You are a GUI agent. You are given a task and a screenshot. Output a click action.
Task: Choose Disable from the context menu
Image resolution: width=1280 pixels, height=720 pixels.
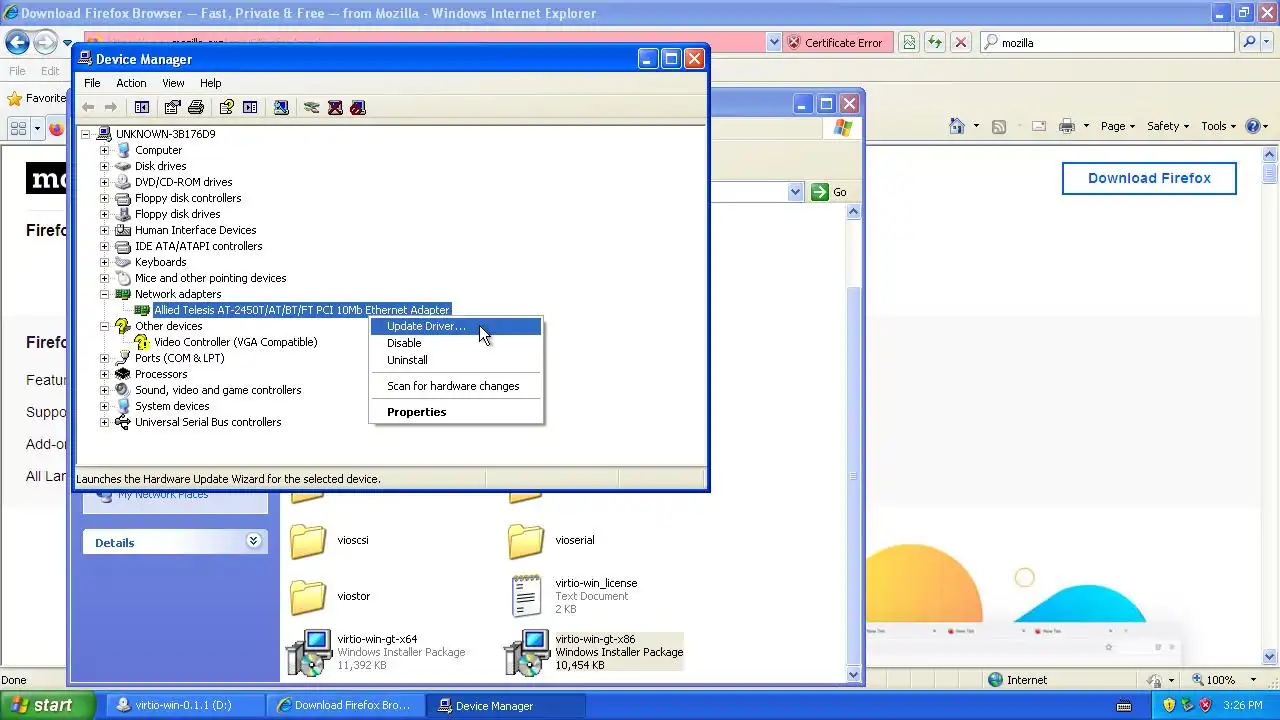456,343
